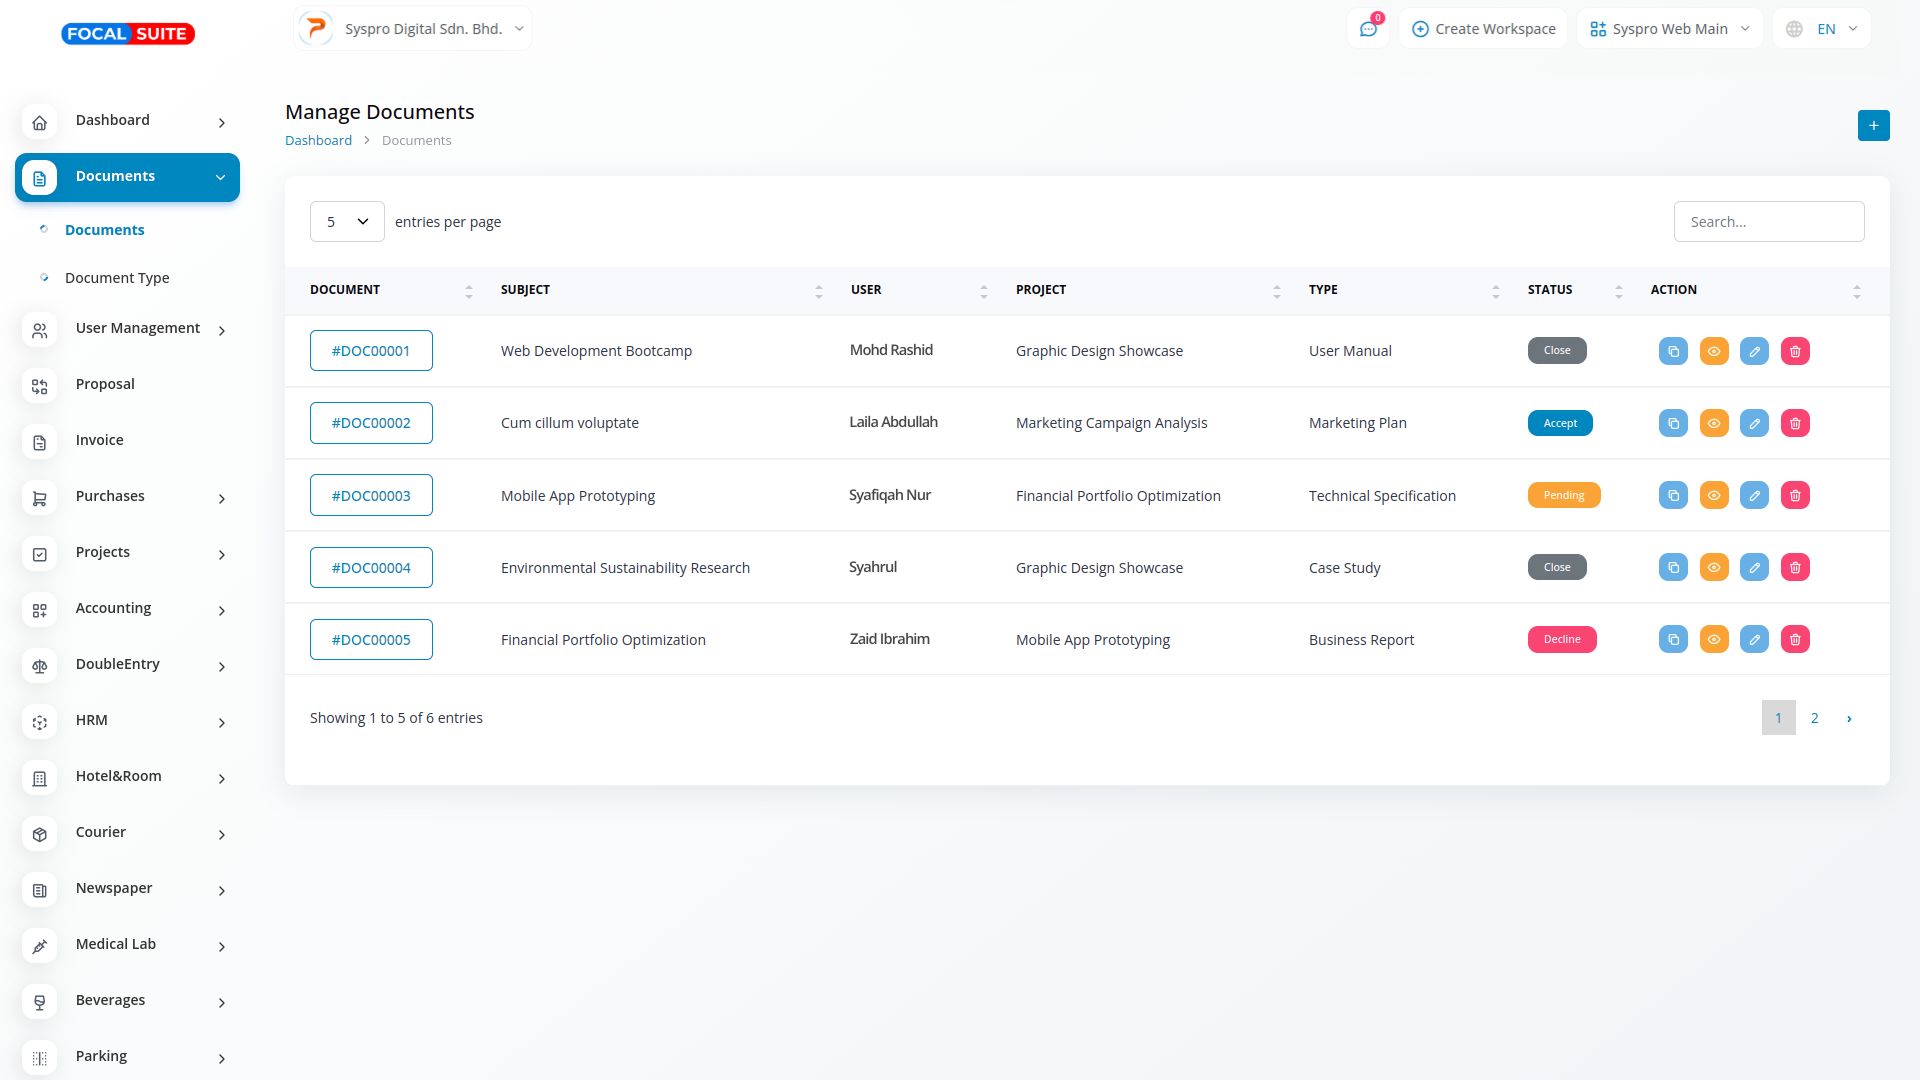Click the copy icon for #DOC00001
The image size is (1920, 1080).
point(1673,351)
